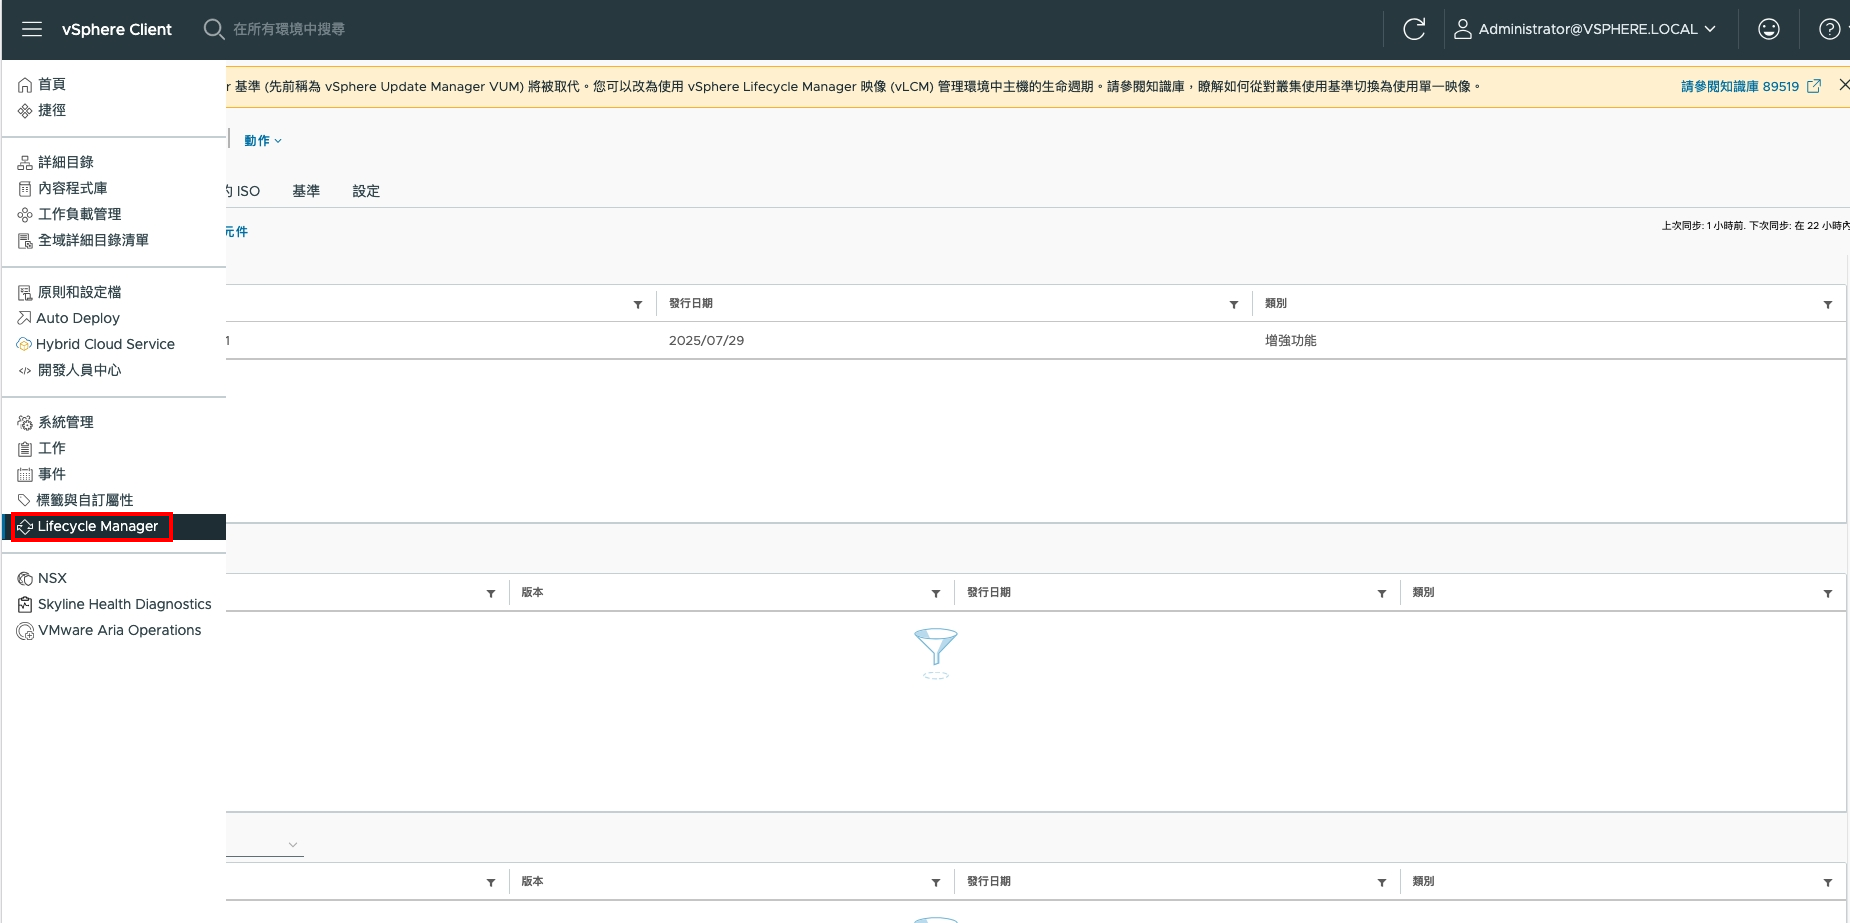Click the 類別 header in top table
The image size is (1850, 923).
click(1276, 303)
